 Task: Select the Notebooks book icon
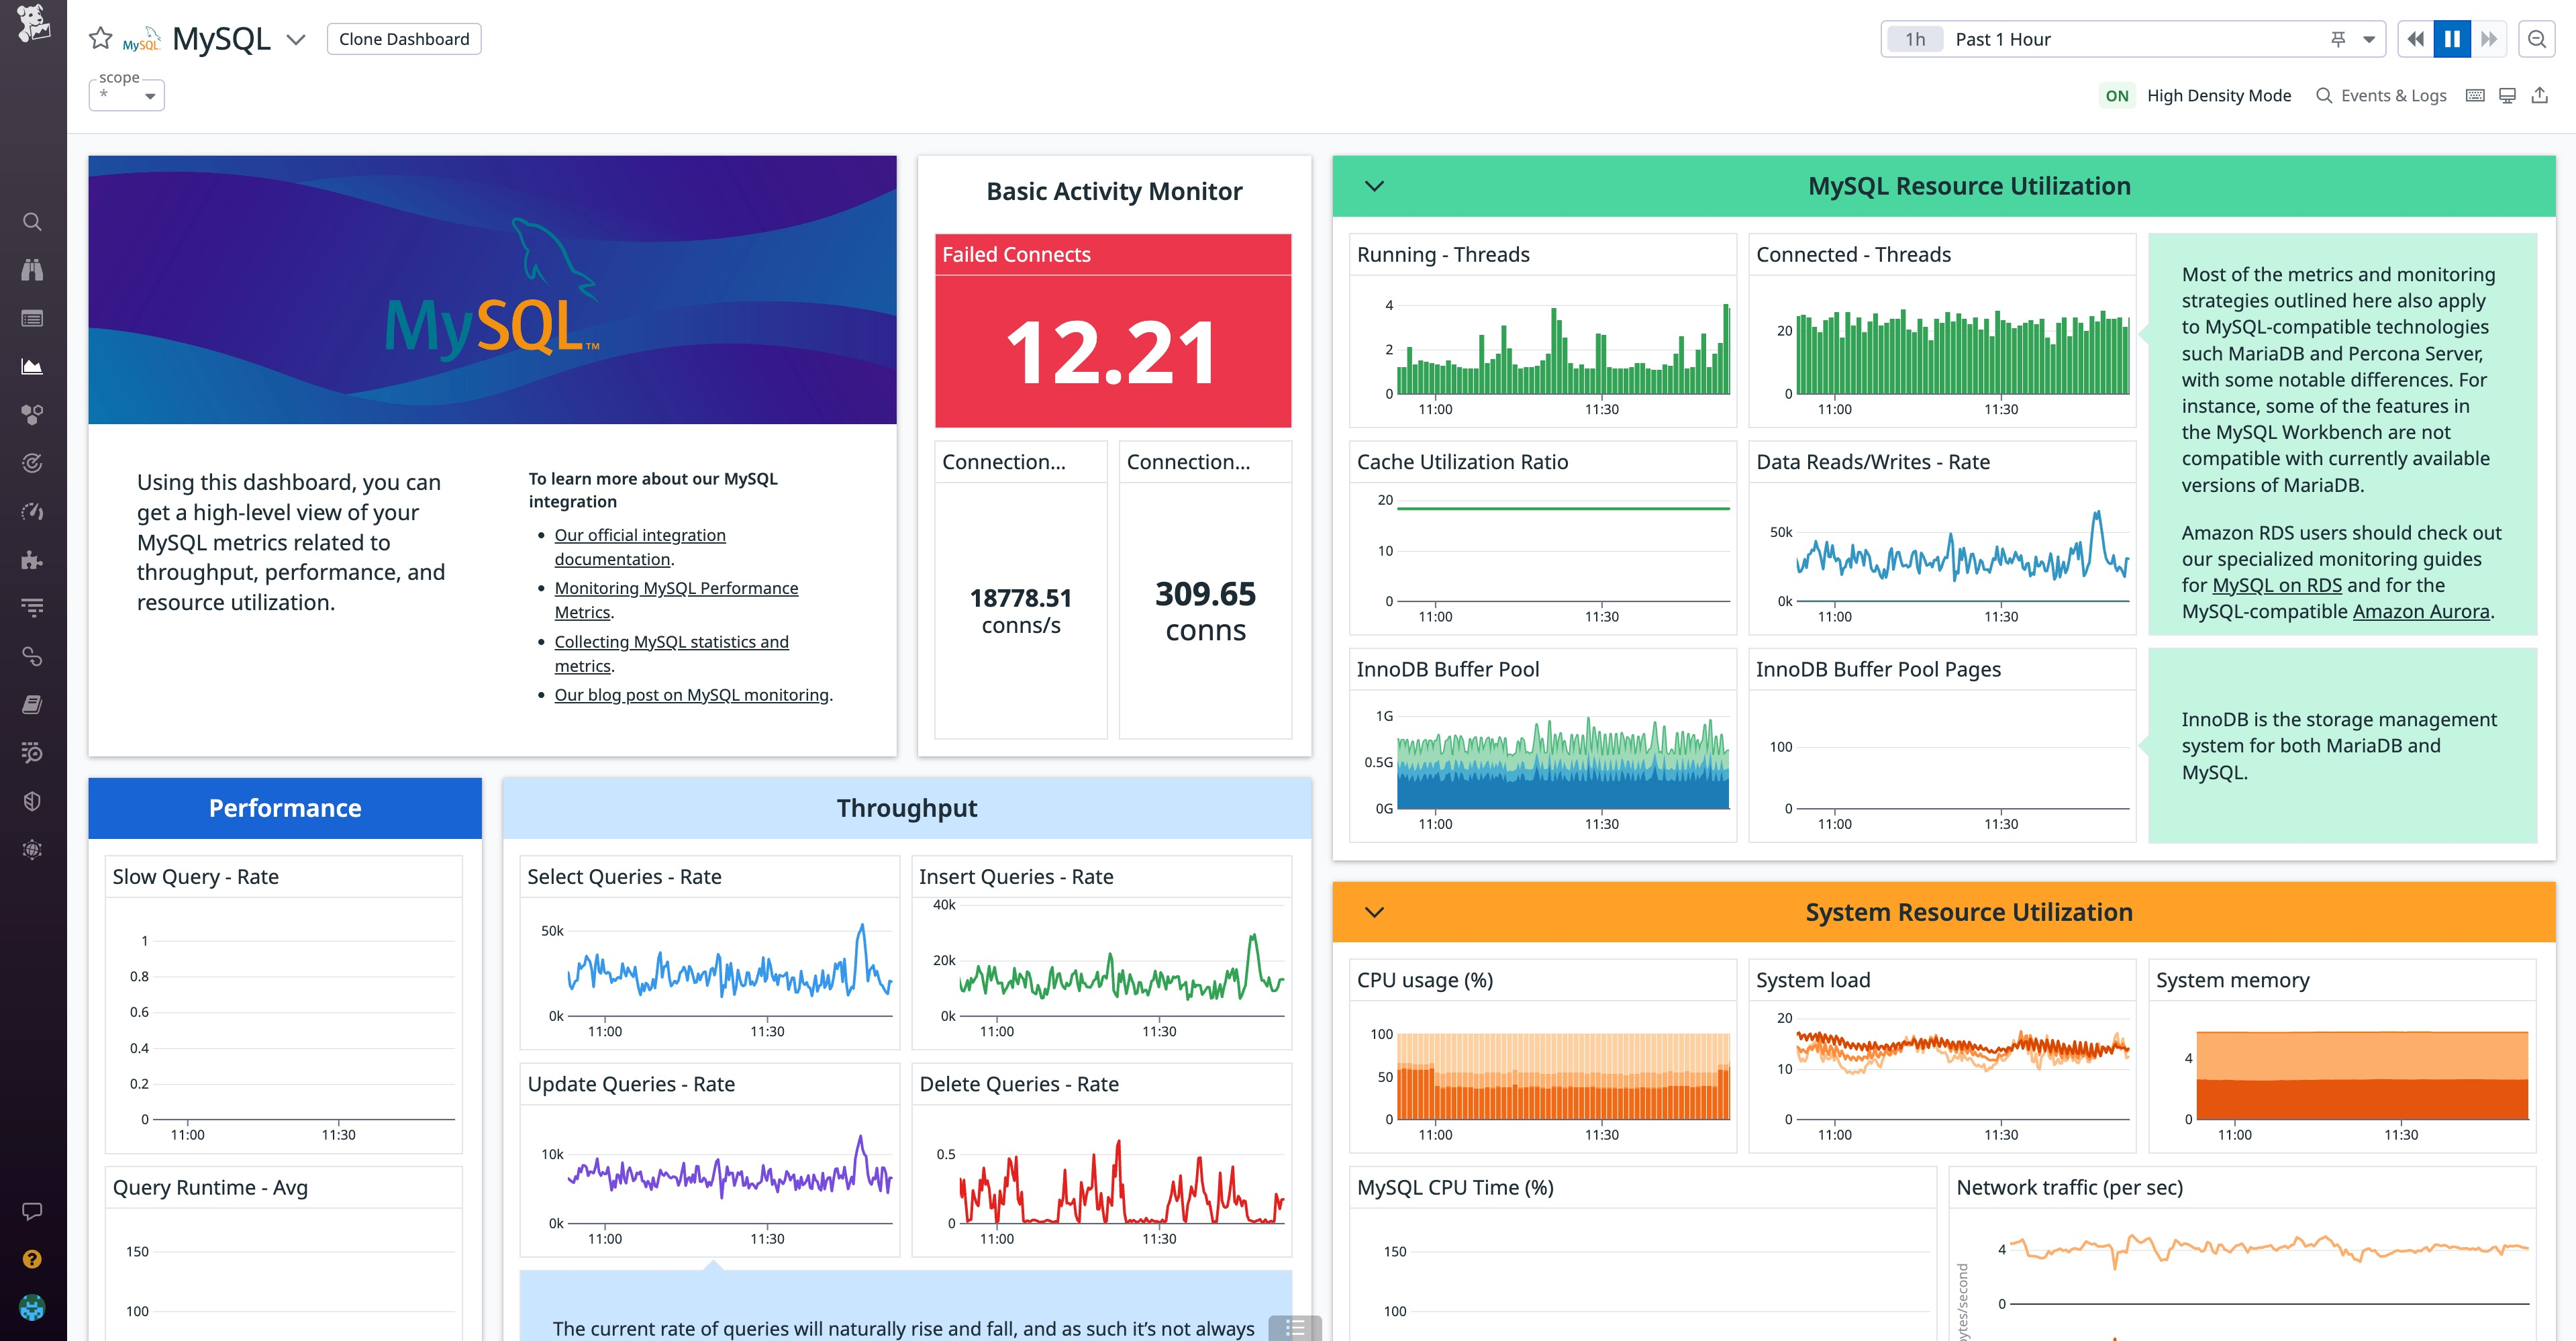click(33, 705)
